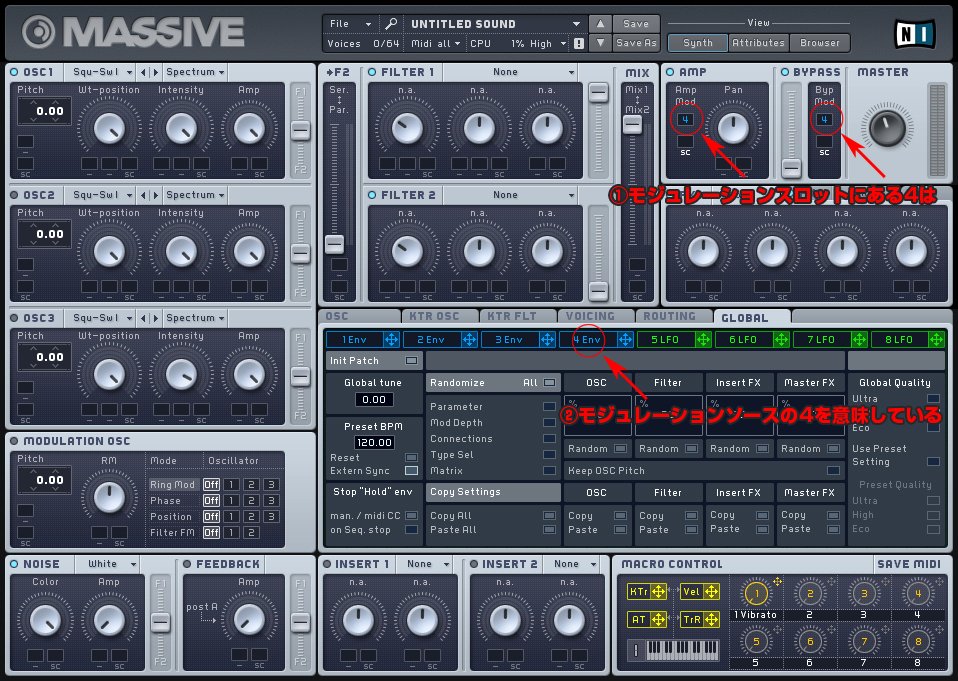958x681 pixels.
Task: Toggle OSC1 power button
Action: pyautogui.click(x=14, y=72)
